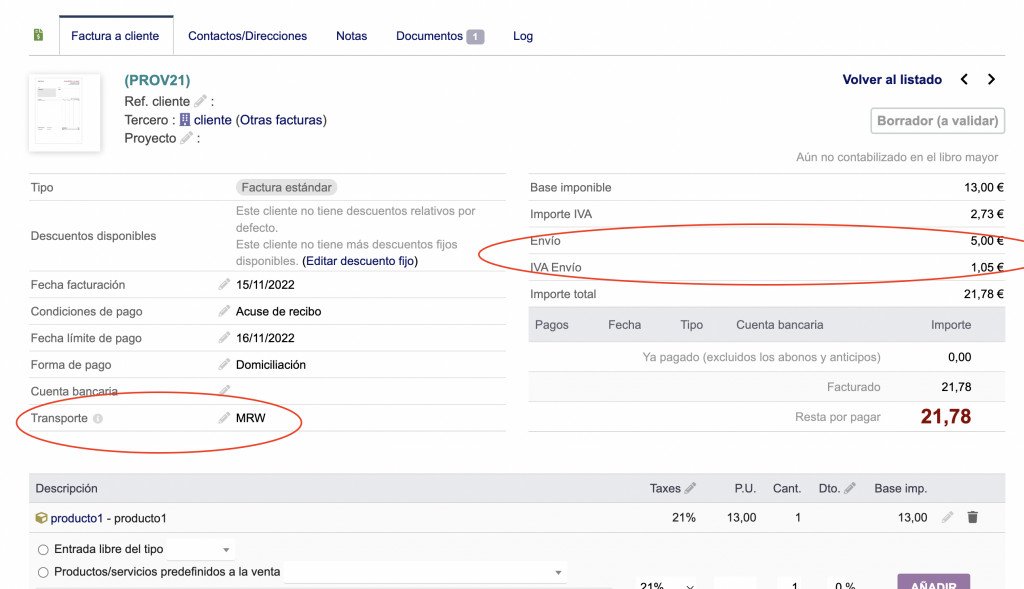1024x589 pixels.
Task: Click pencil icon next to Proyecto
Action: tap(187, 138)
